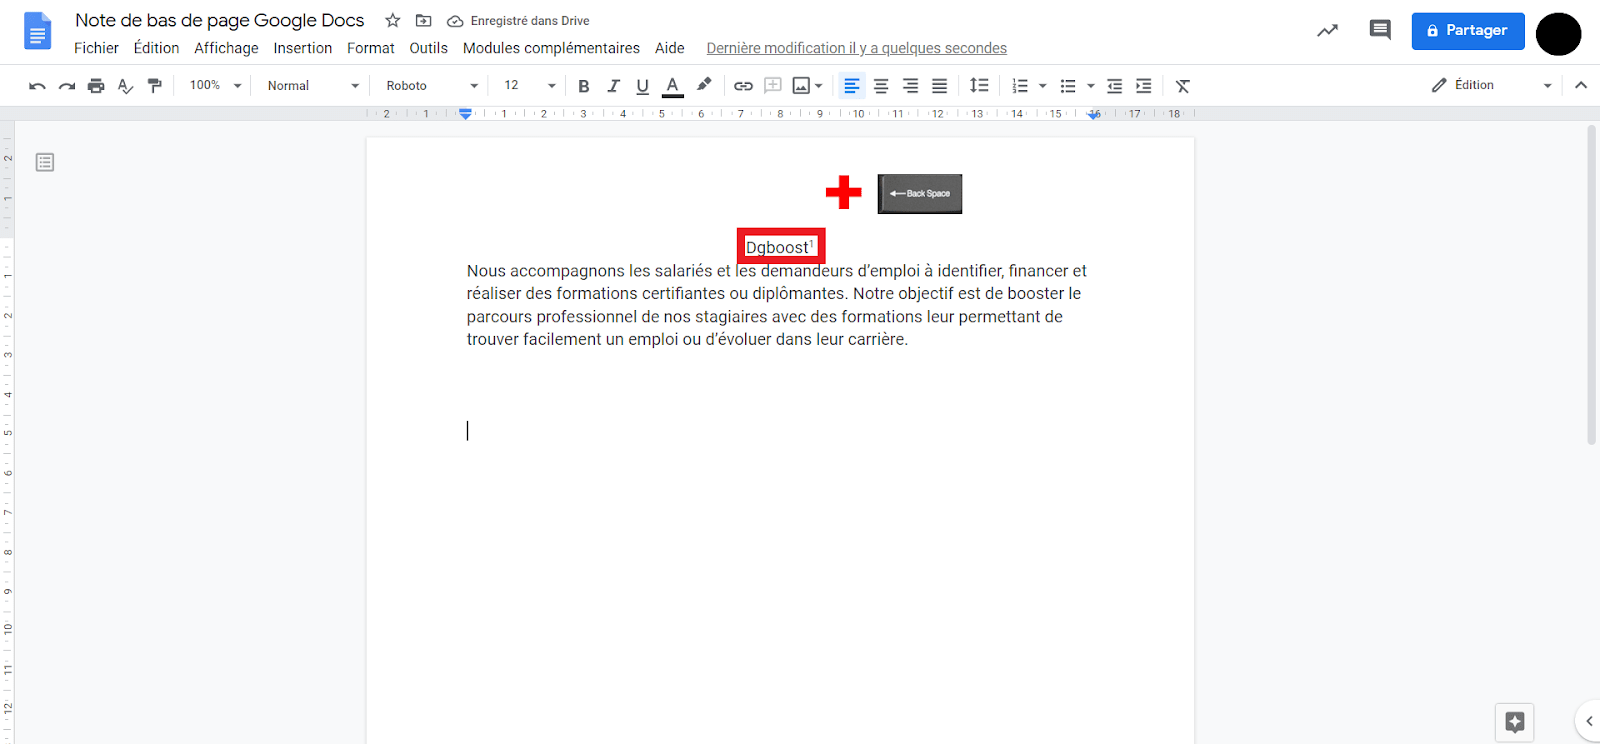Align text to the right
This screenshot has height=744, width=1600.
click(x=910, y=86)
